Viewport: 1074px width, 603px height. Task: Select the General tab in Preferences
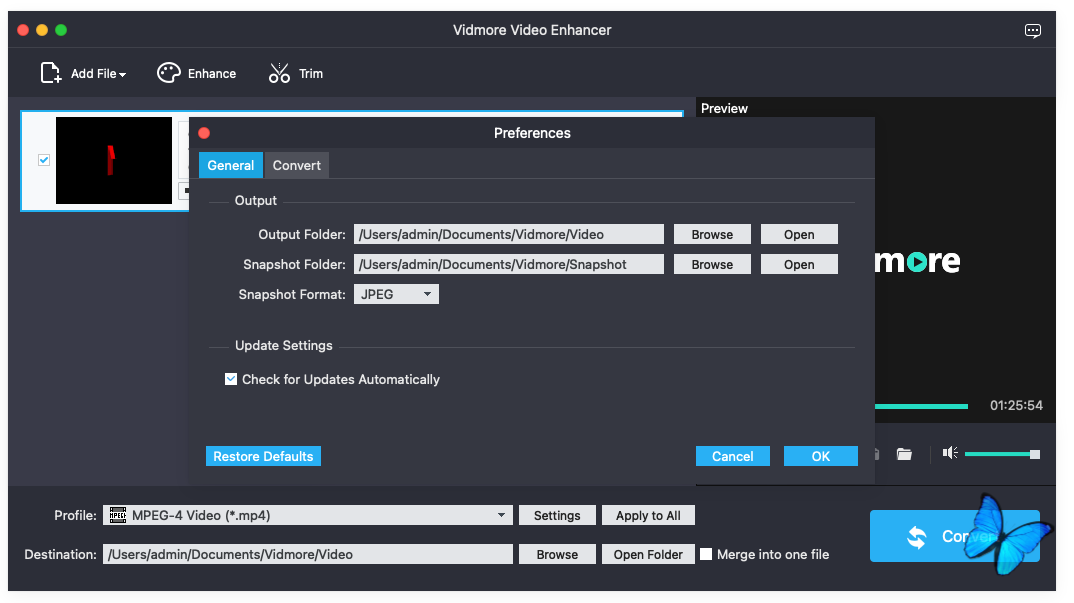[231, 165]
